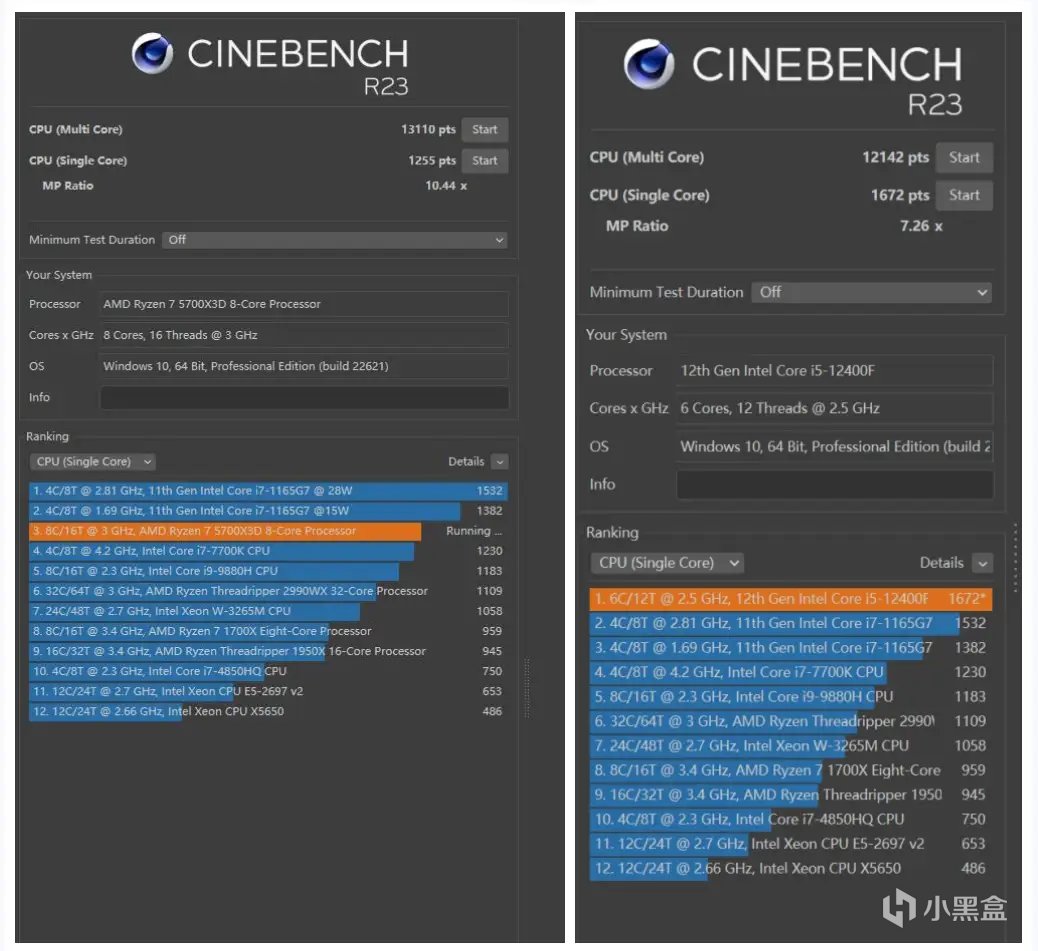The image size is (1038, 951).
Task: Select right ranking row 6 Threadripper 2990
Action: (791, 721)
